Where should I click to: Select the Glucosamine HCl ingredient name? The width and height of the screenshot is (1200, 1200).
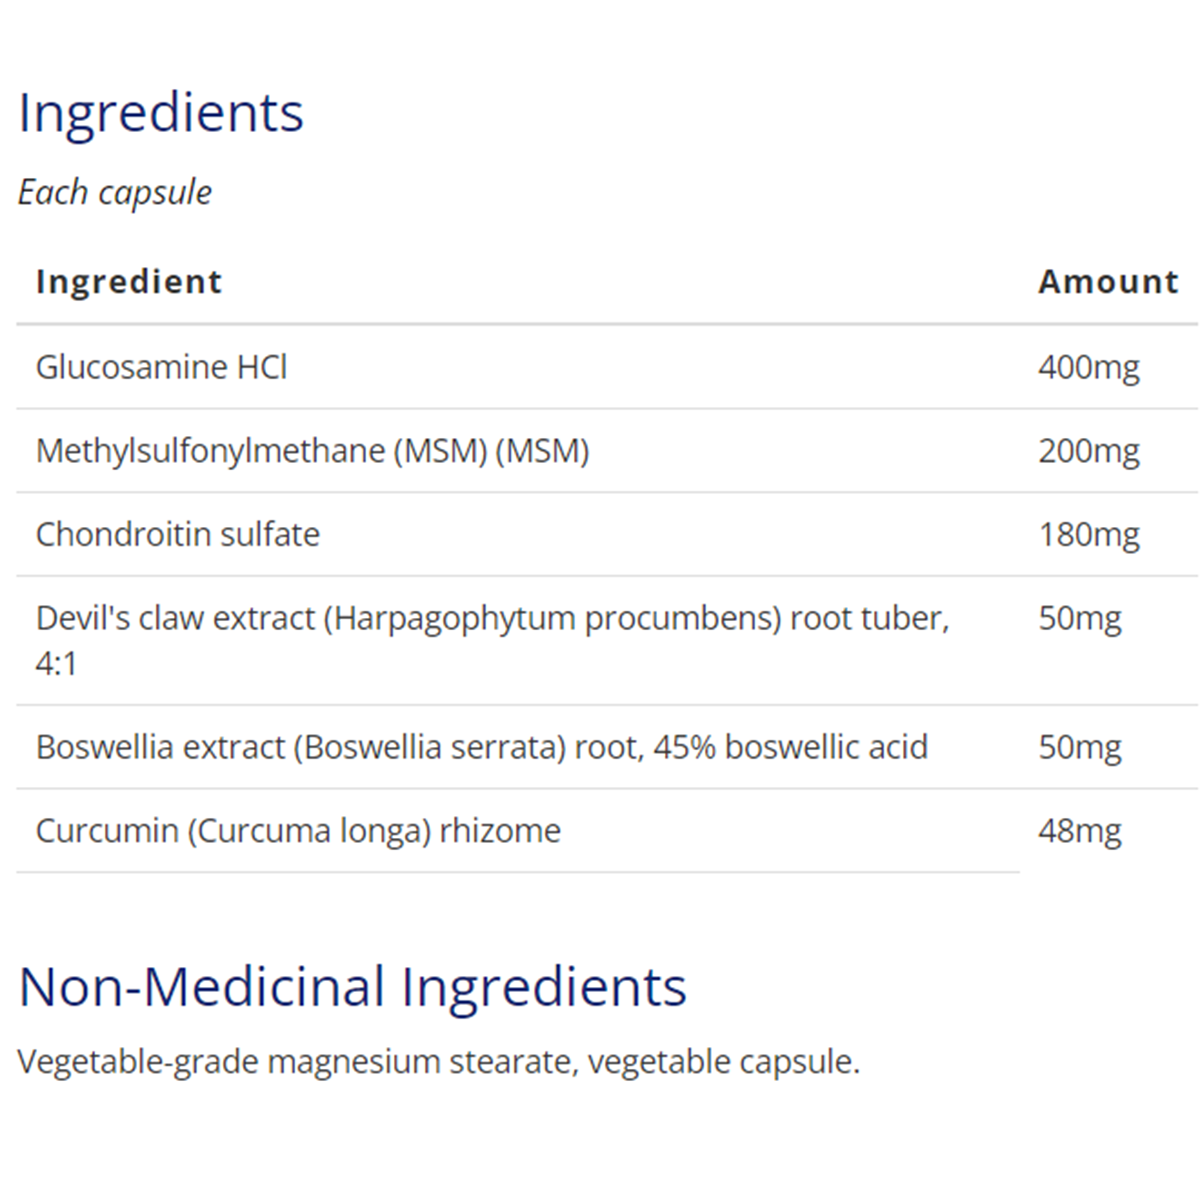[x=162, y=367]
